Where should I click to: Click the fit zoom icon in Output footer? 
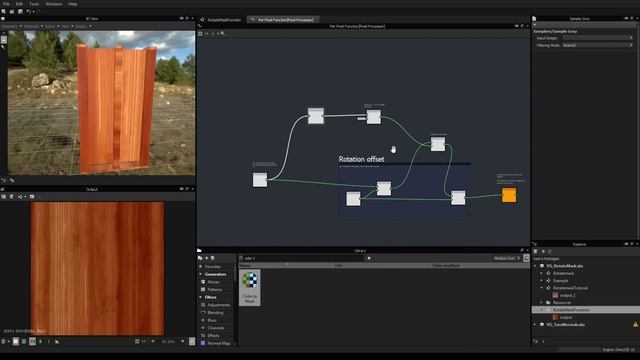(x=137, y=341)
